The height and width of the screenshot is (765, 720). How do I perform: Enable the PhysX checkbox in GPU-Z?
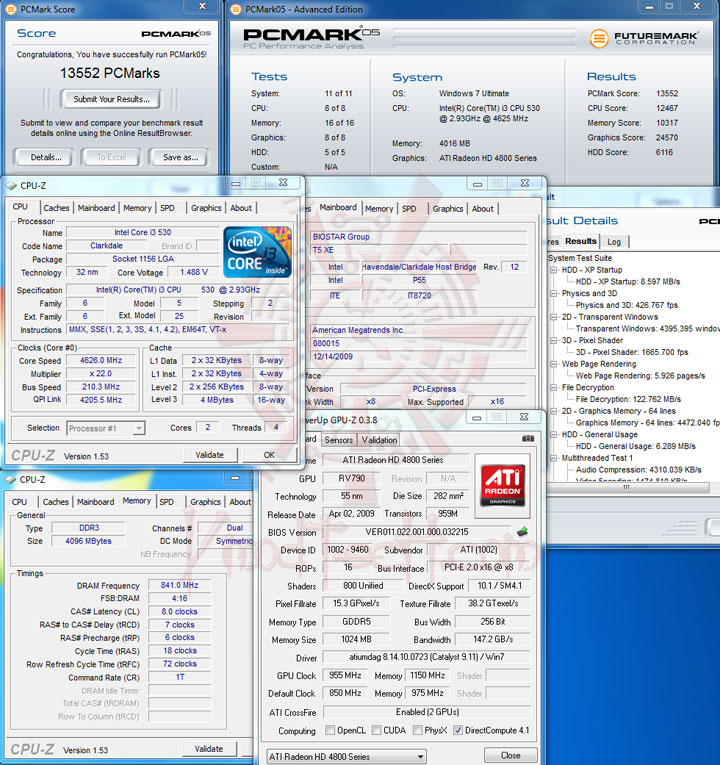(417, 730)
